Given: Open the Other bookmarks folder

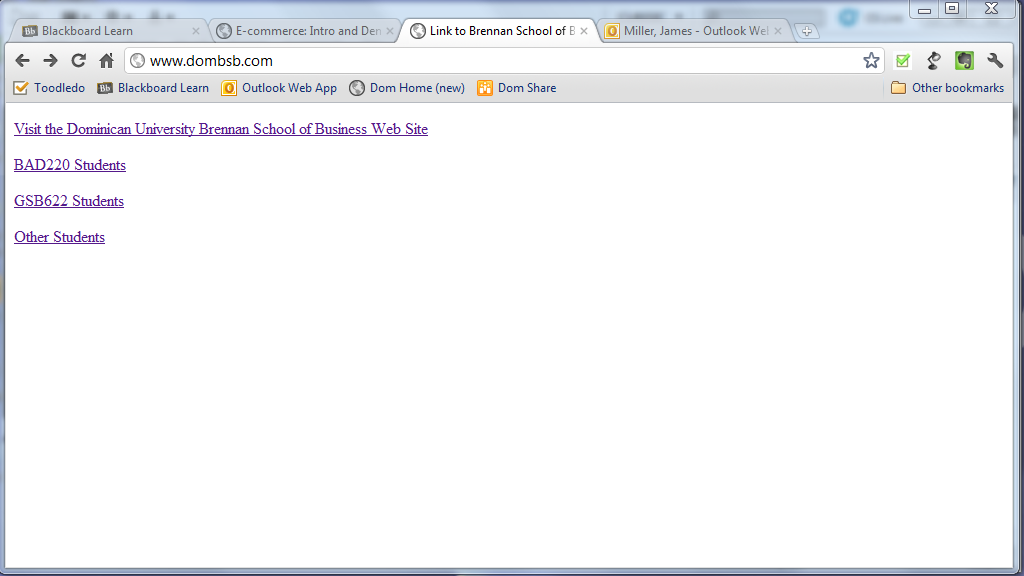Looking at the screenshot, I should (x=947, y=88).
